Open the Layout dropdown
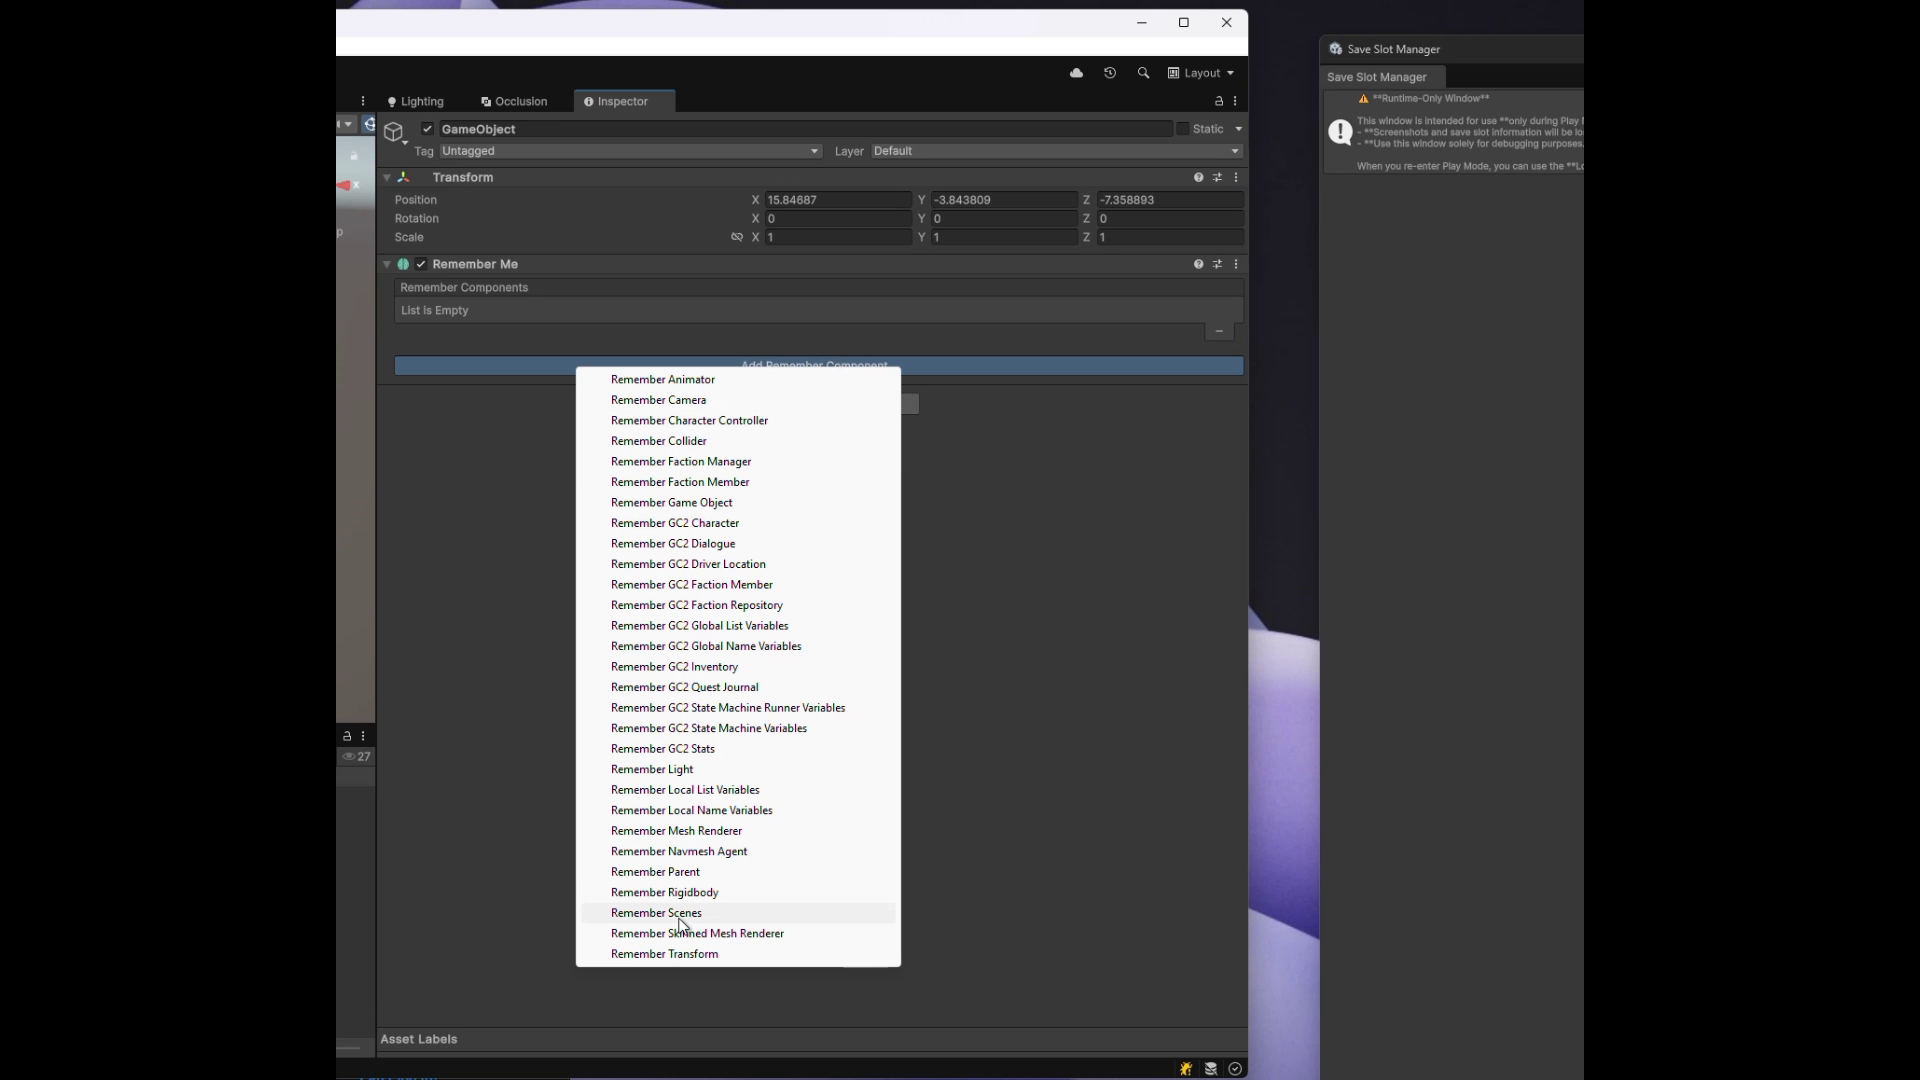 pos(1201,73)
